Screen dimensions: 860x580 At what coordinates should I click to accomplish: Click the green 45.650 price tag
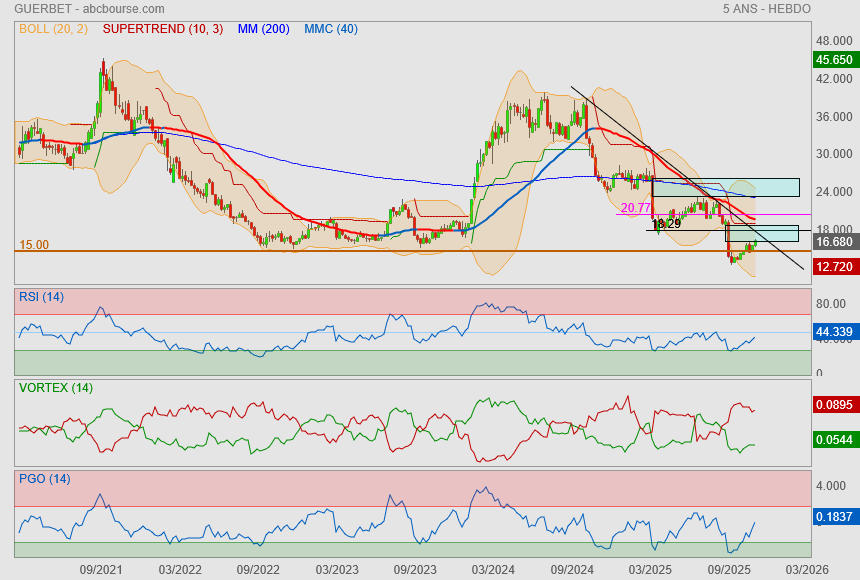click(835, 60)
